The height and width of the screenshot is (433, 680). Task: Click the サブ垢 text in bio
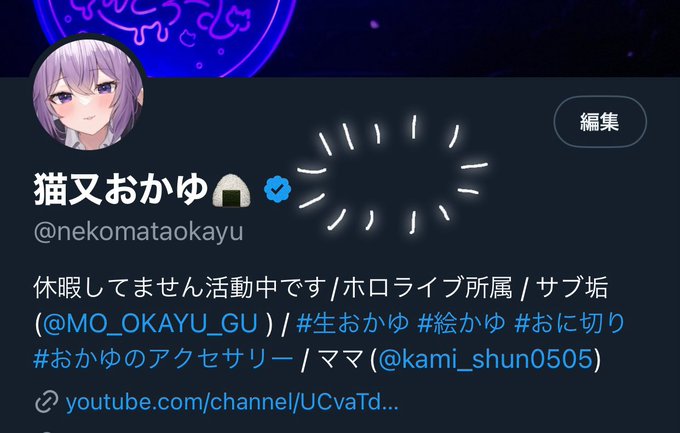coord(572,288)
